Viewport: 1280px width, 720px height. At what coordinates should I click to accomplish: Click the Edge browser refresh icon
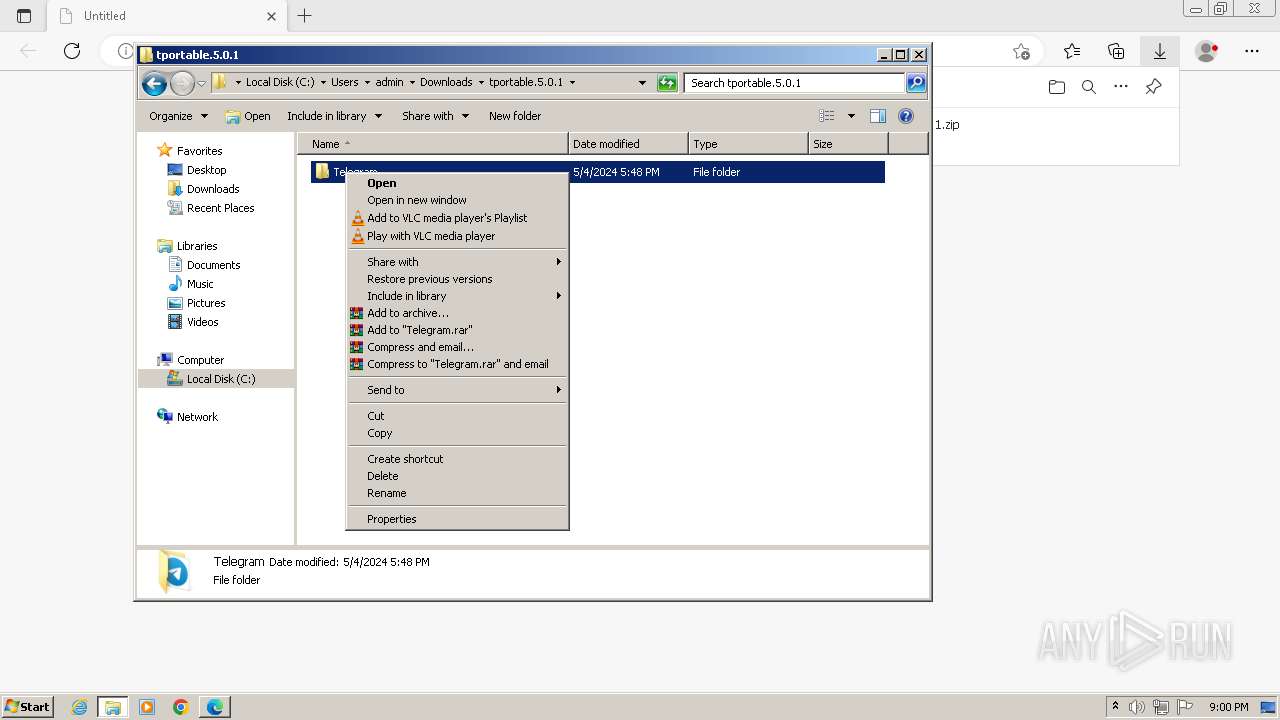[x=72, y=51]
